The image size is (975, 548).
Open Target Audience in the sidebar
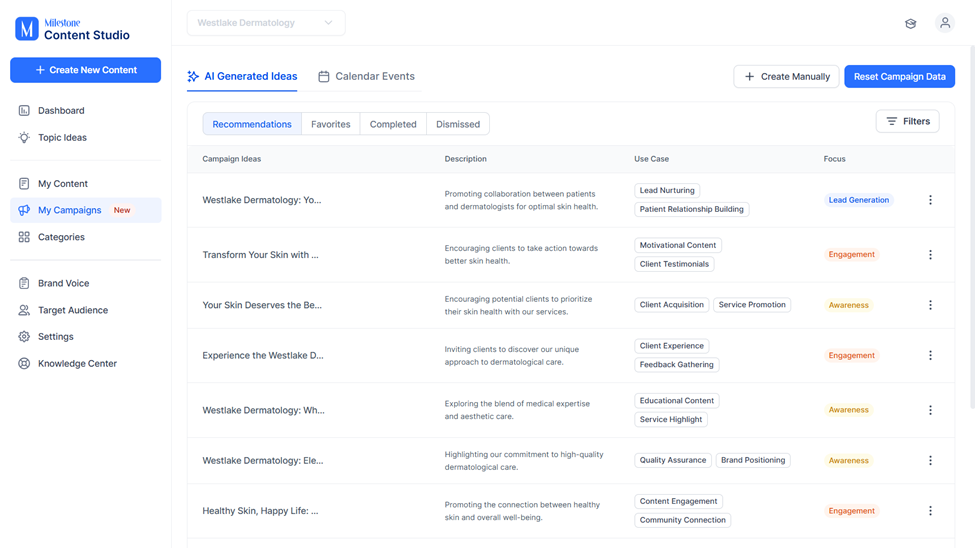tap(85, 310)
